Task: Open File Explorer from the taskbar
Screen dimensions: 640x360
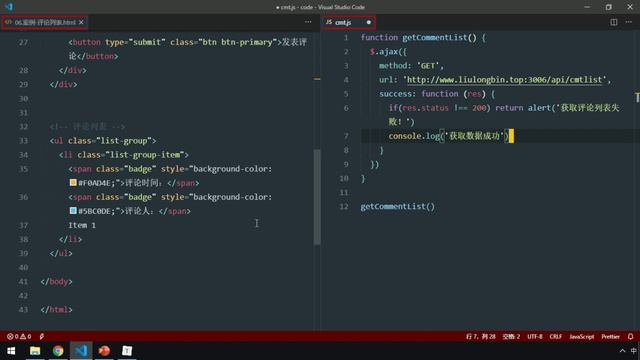Action: pyautogui.click(x=35, y=351)
